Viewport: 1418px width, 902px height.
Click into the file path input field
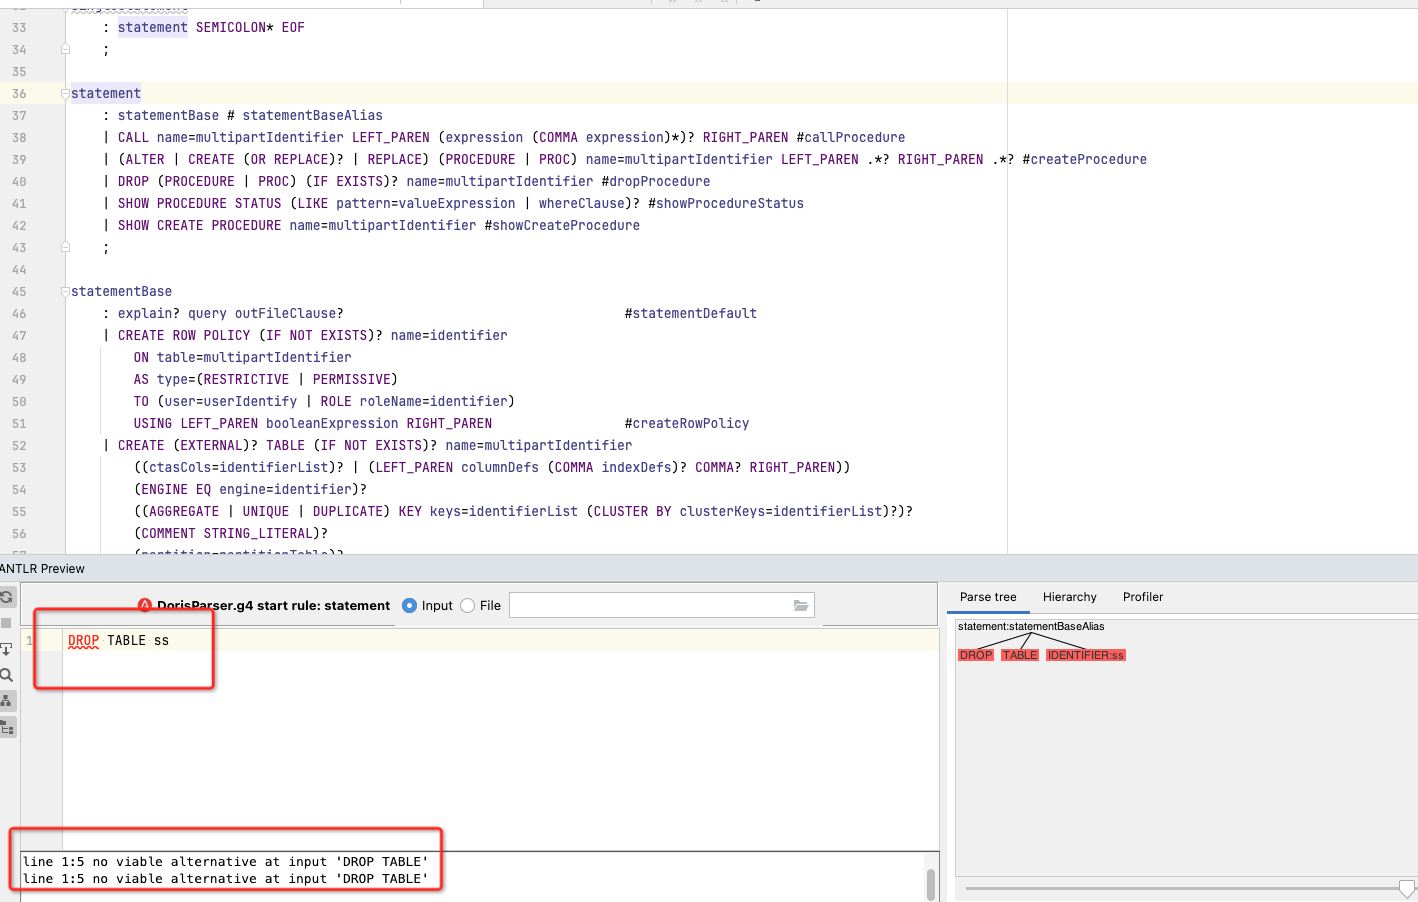coord(650,605)
